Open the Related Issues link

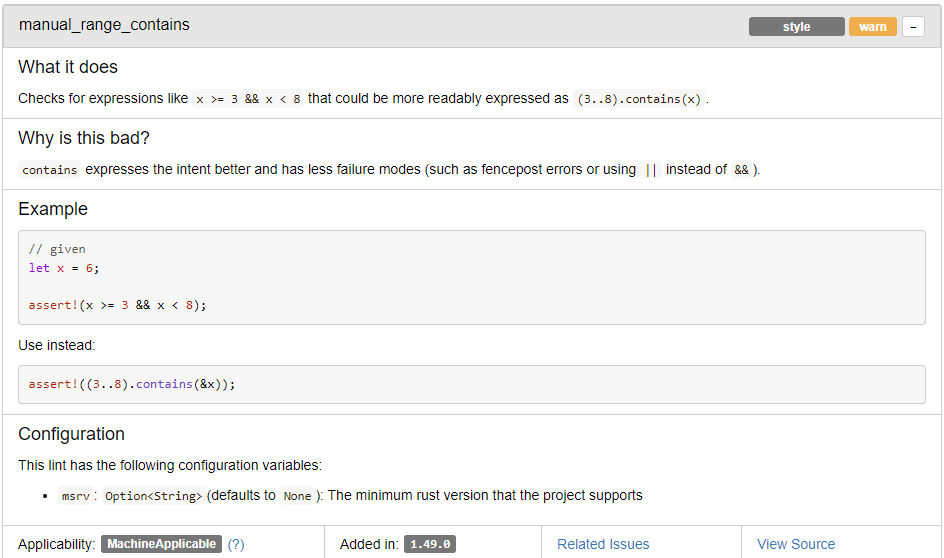coord(603,544)
